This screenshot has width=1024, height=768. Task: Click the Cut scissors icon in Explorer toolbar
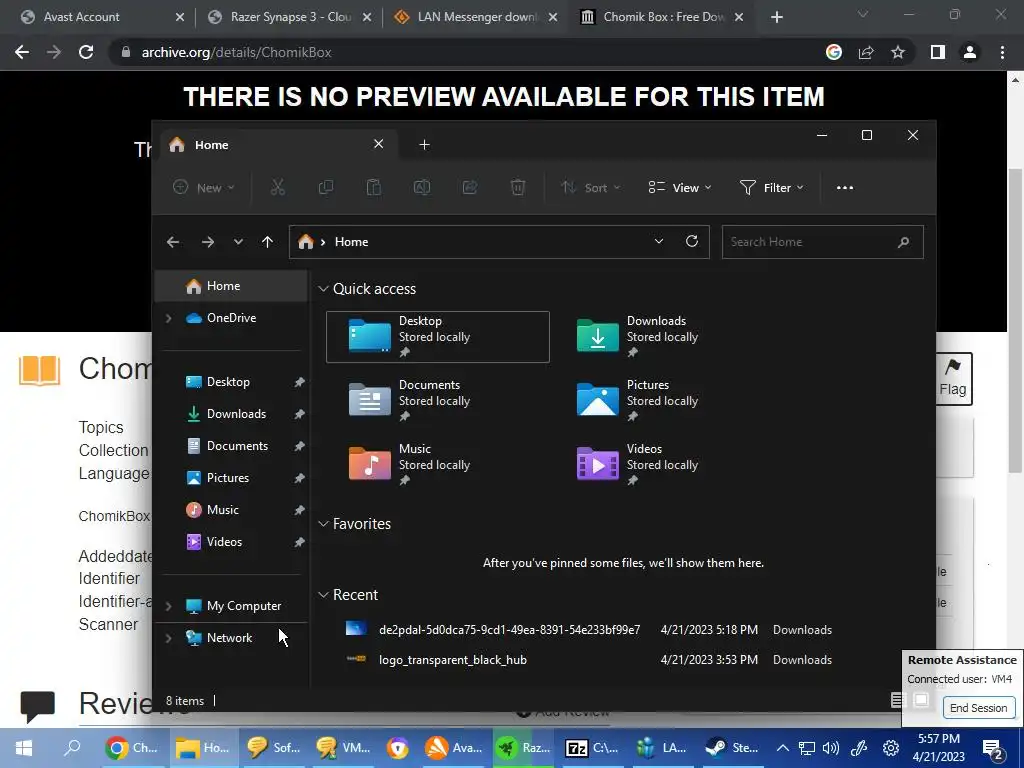[278, 188]
